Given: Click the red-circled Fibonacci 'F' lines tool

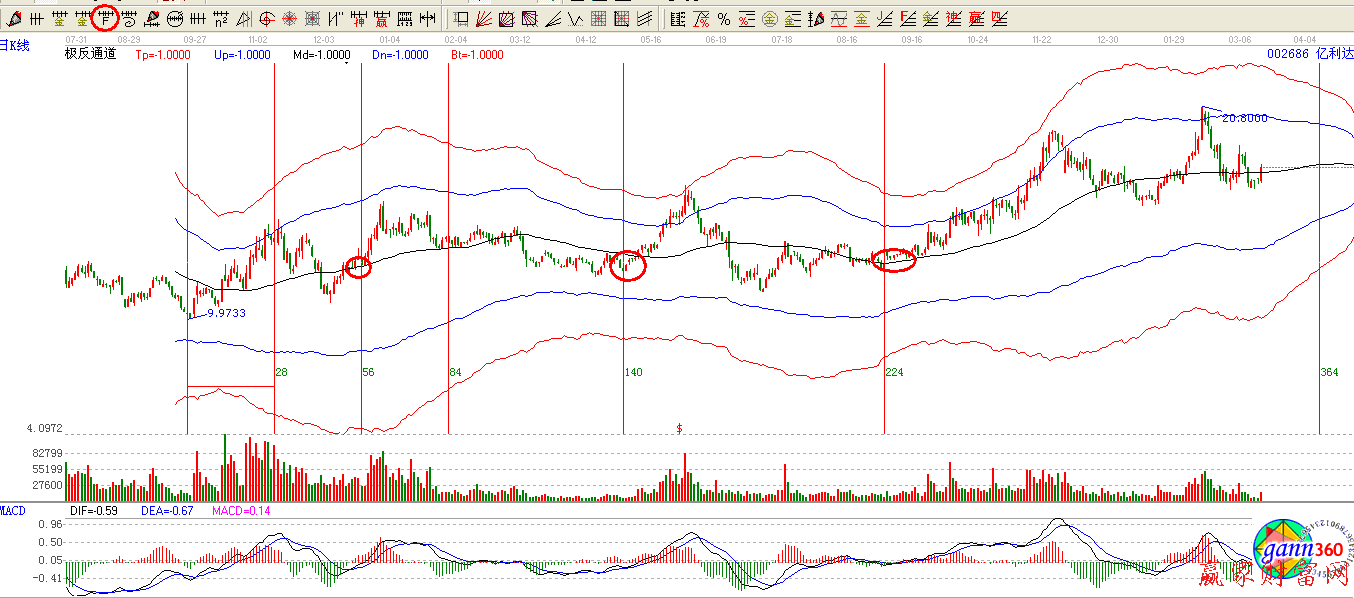Looking at the screenshot, I should pos(104,17).
